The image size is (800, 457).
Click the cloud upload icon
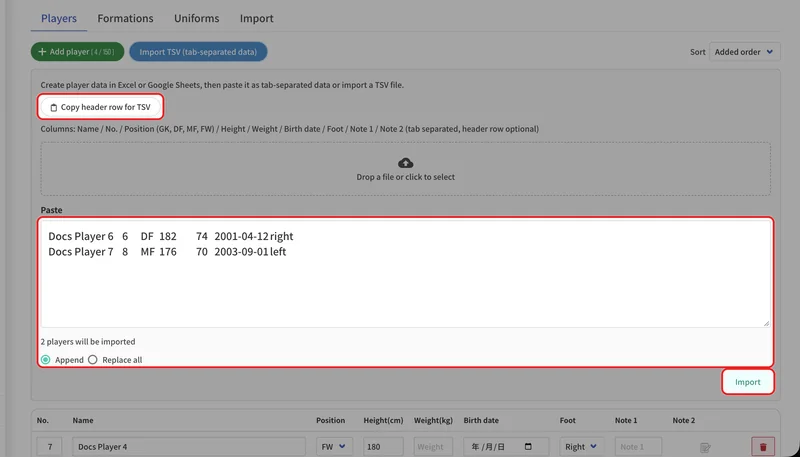point(406,163)
